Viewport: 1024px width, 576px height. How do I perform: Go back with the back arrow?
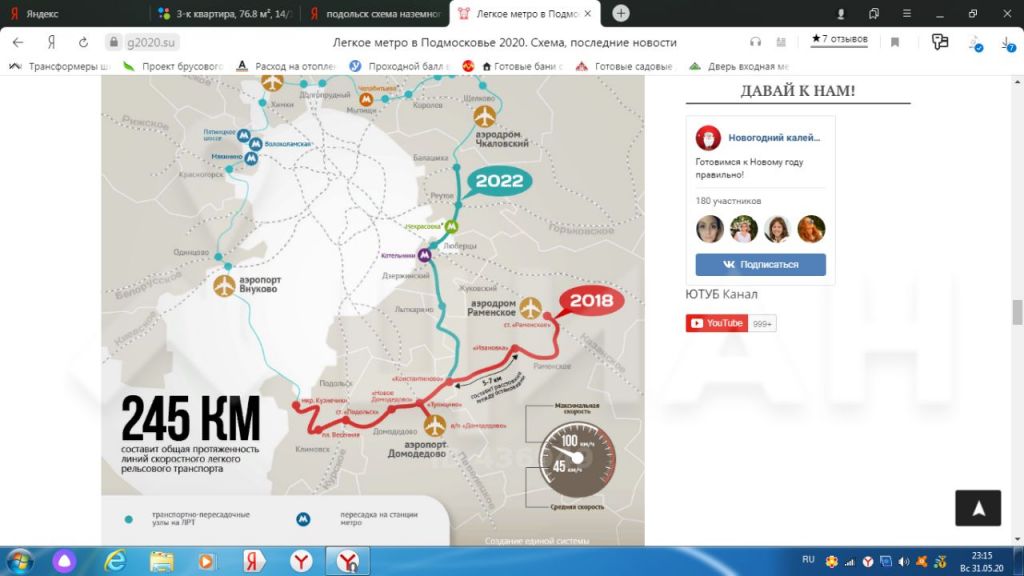(x=18, y=42)
